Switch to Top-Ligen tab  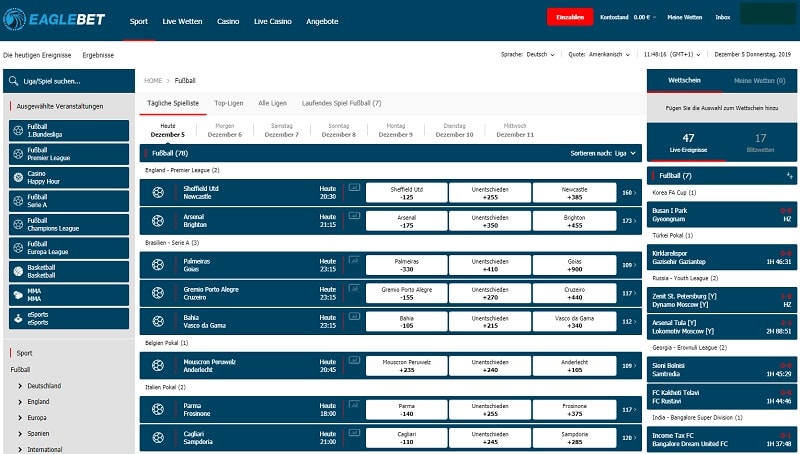click(229, 103)
